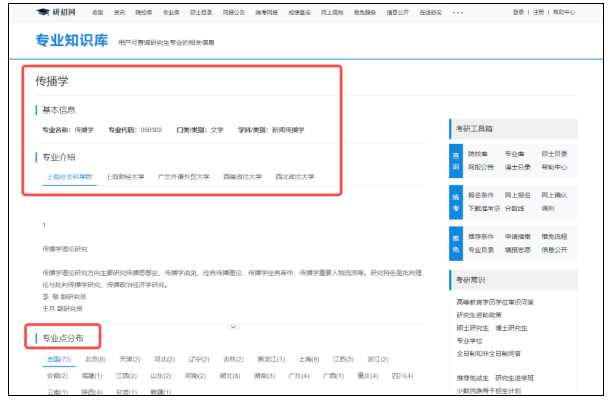Open the more options ellipsis in navbar

(x=458, y=13)
